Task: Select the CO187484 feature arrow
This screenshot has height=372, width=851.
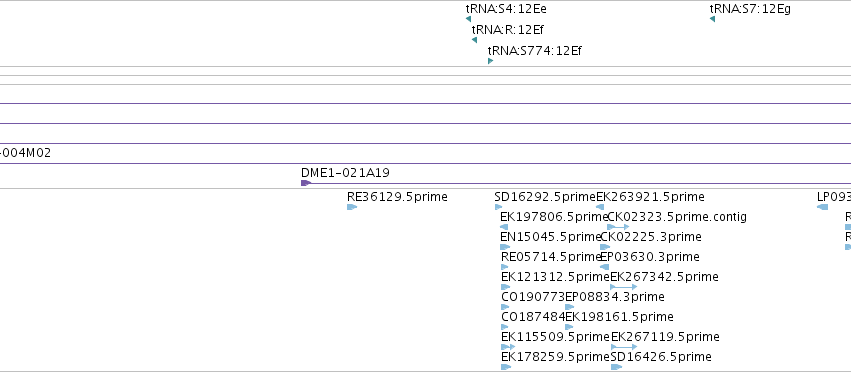Action: 505,327
